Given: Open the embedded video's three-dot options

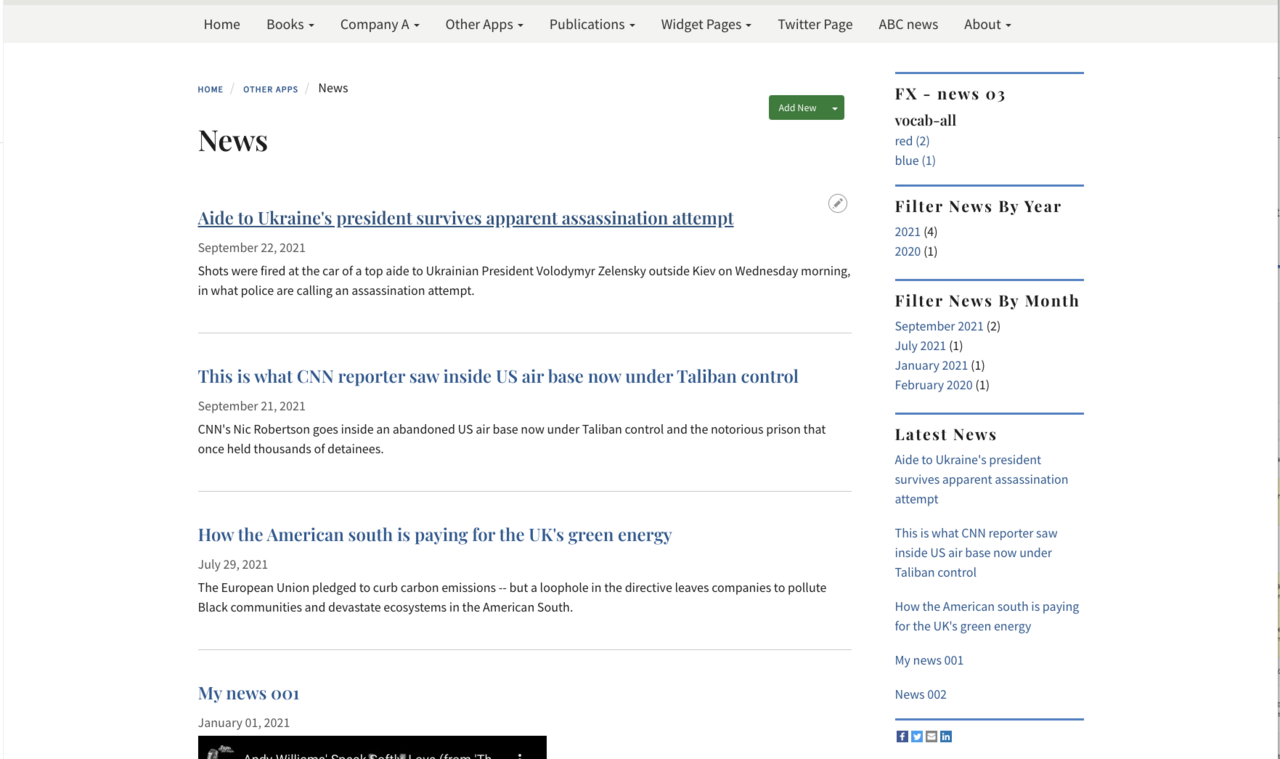Looking at the screenshot, I should pyautogui.click(x=520, y=753).
